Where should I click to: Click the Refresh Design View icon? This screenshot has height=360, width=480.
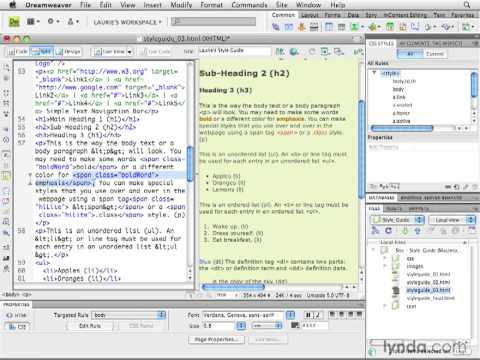click(312, 52)
